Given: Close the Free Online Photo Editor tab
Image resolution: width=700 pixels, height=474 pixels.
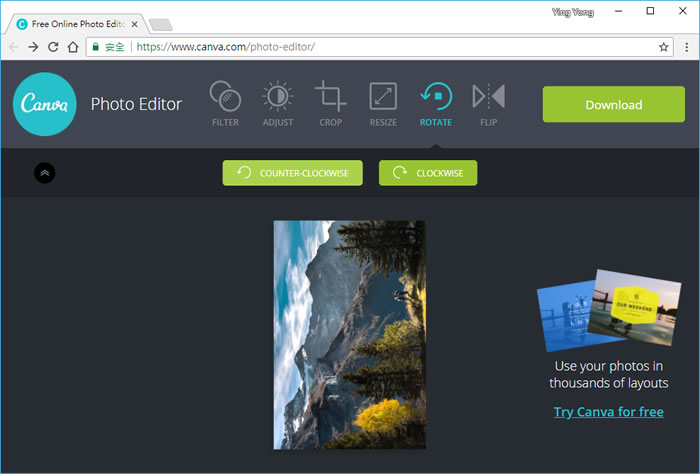Looking at the screenshot, I should click(x=134, y=25).
